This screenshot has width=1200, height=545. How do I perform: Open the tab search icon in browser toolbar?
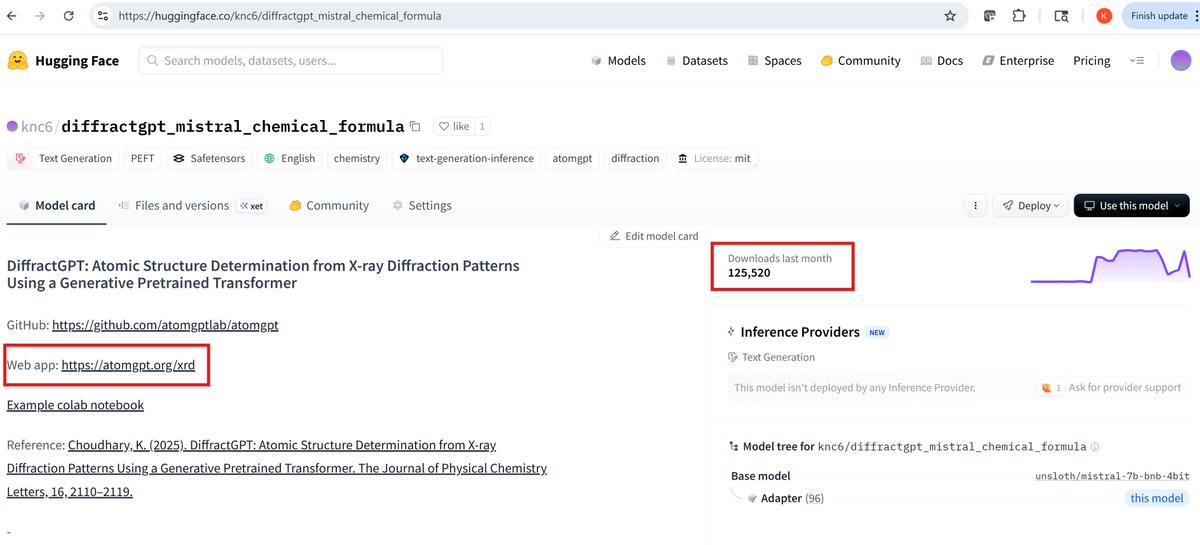coord(1062,16)
